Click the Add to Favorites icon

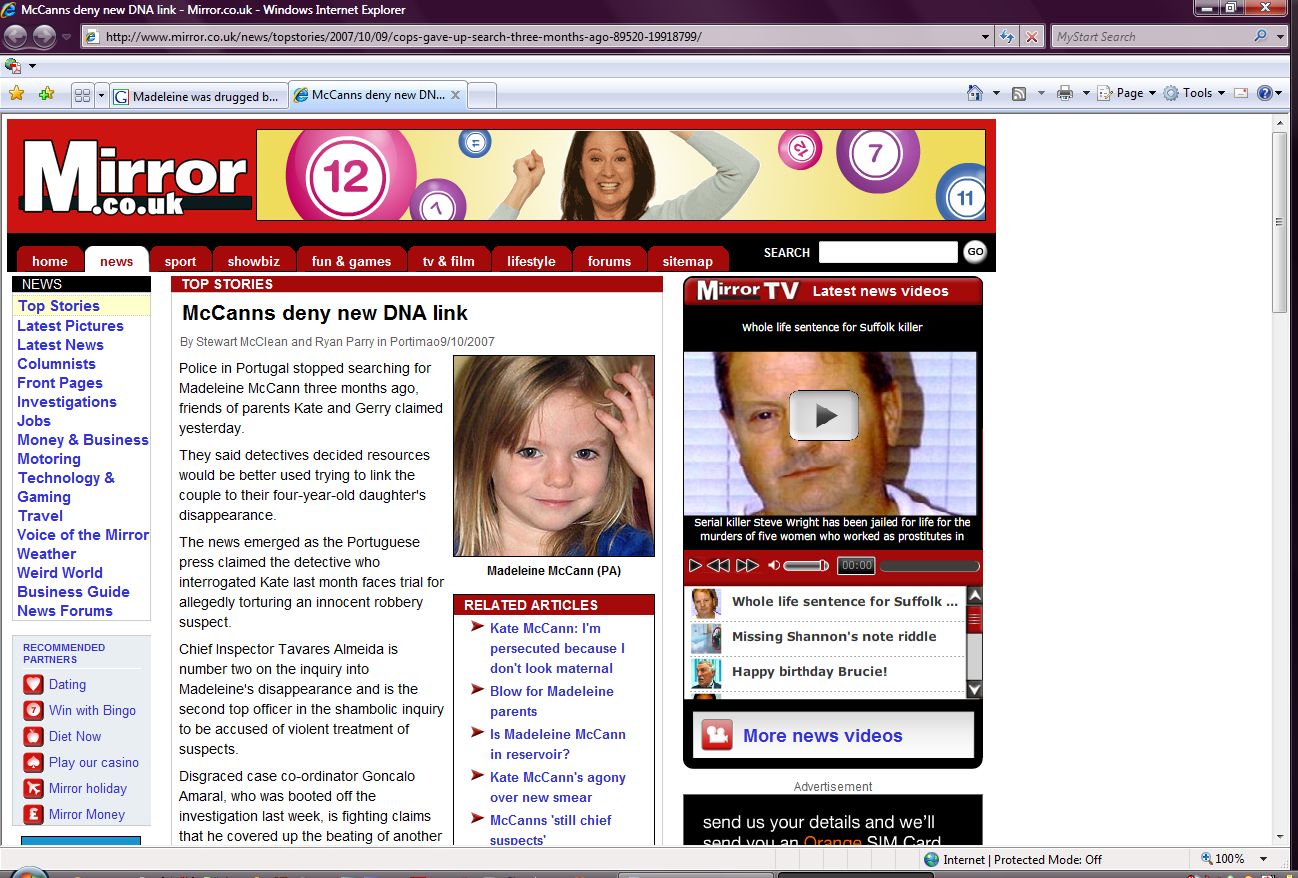(x=46, y=94)
